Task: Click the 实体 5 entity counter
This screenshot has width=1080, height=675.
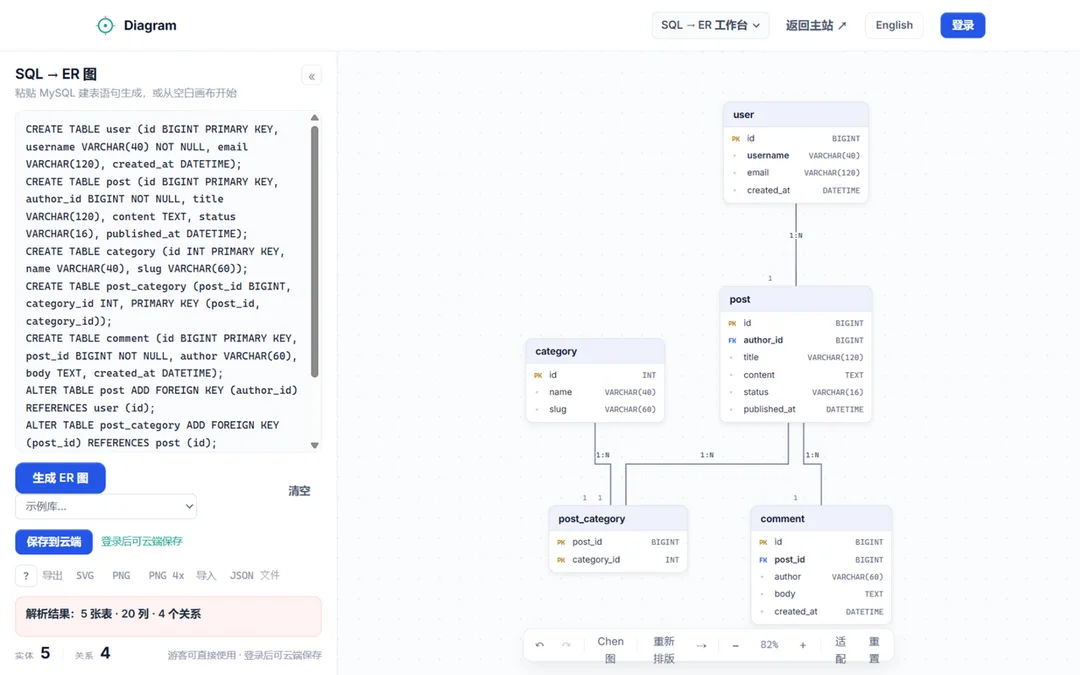Action: [x=32, y=653]
